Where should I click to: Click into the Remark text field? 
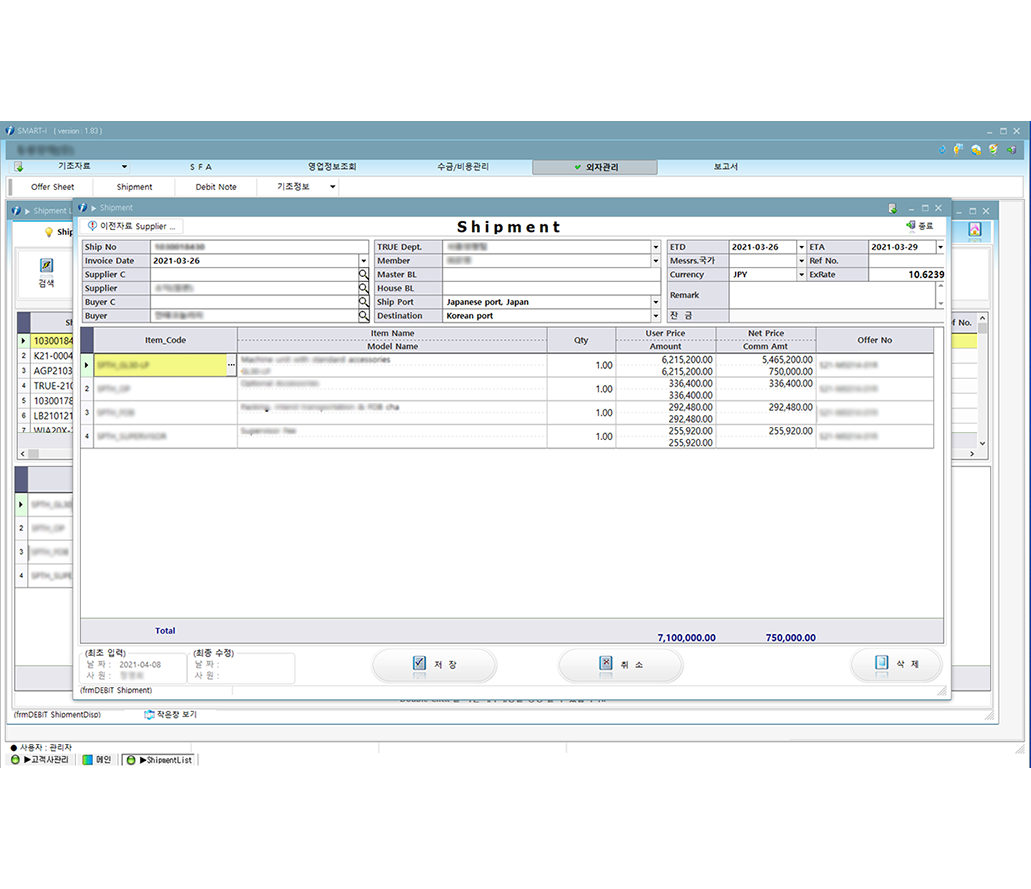click(832, 295)
